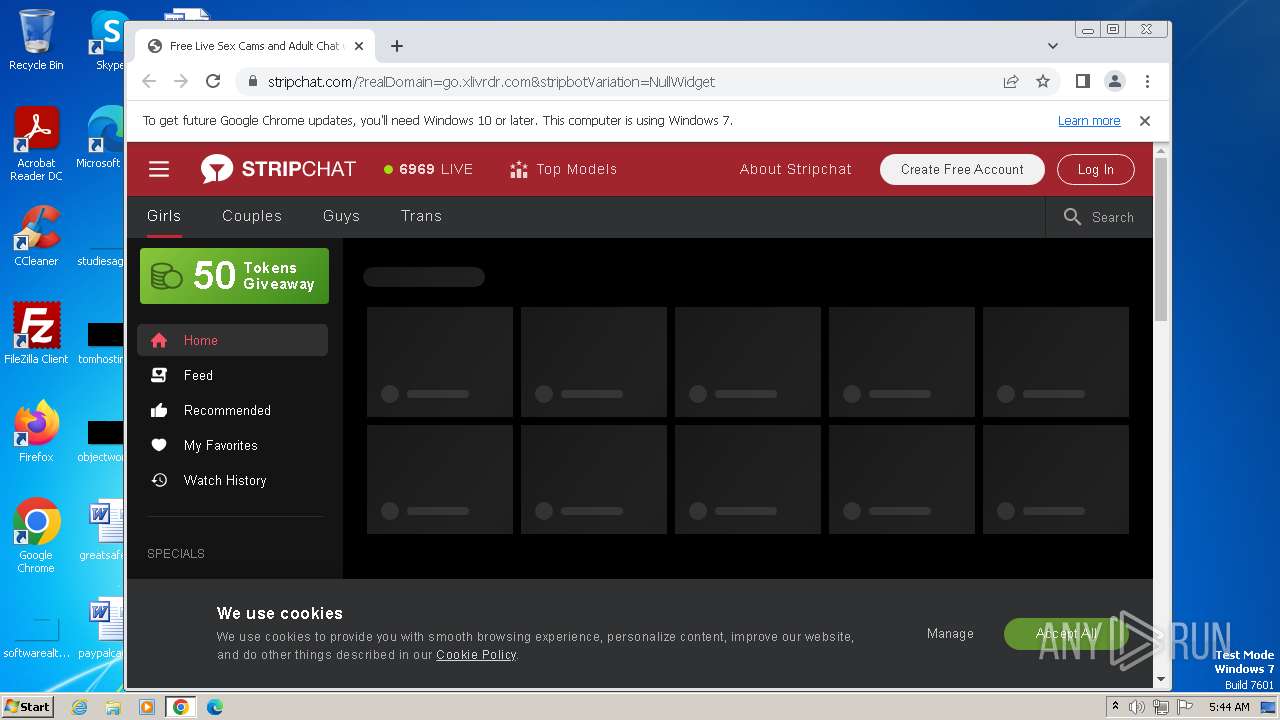Screen dimensions: 1280x720
Task: Open media player from taskbar
Action: tap(147, 707)
